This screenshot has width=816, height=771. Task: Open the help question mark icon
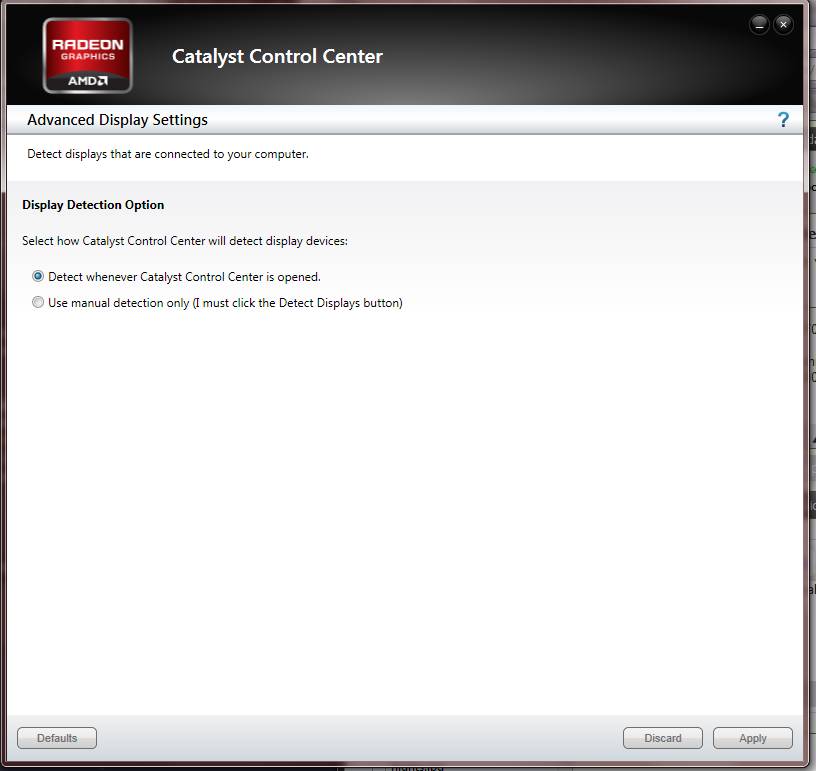click(783, 120)
